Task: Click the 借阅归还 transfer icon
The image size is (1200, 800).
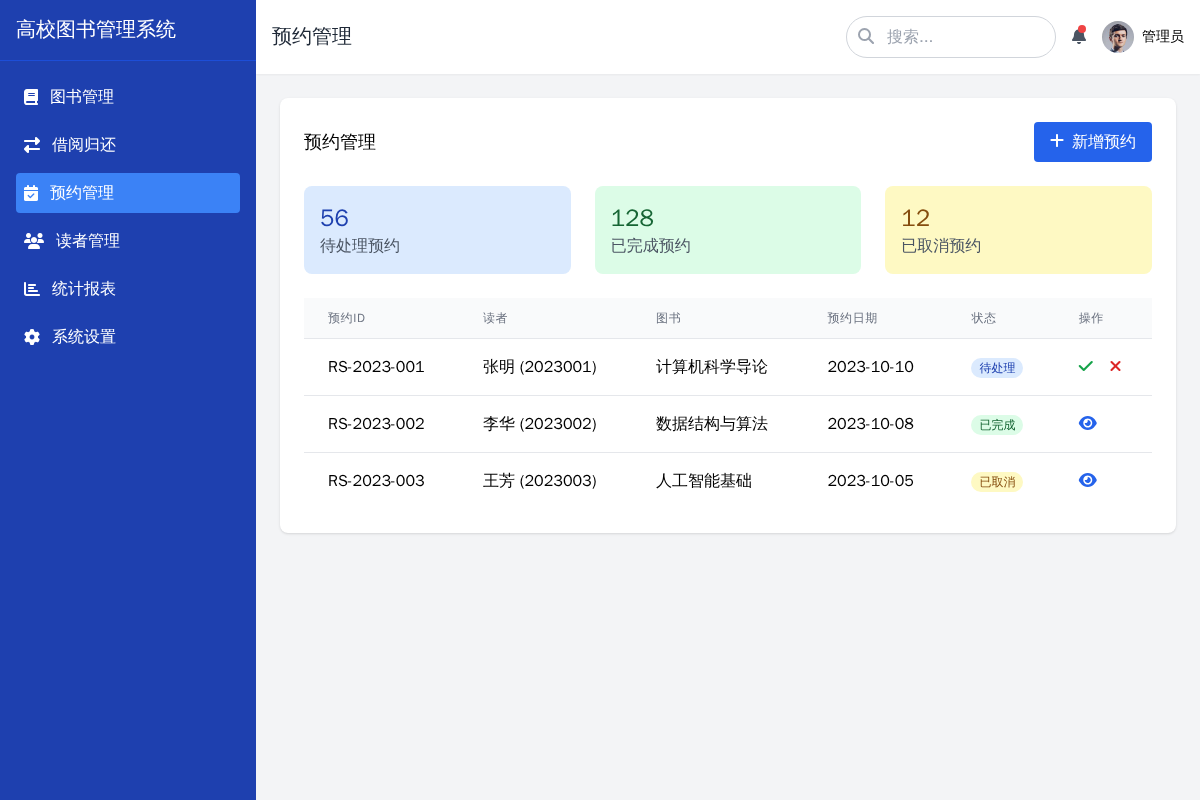Action: click(29, 144)
